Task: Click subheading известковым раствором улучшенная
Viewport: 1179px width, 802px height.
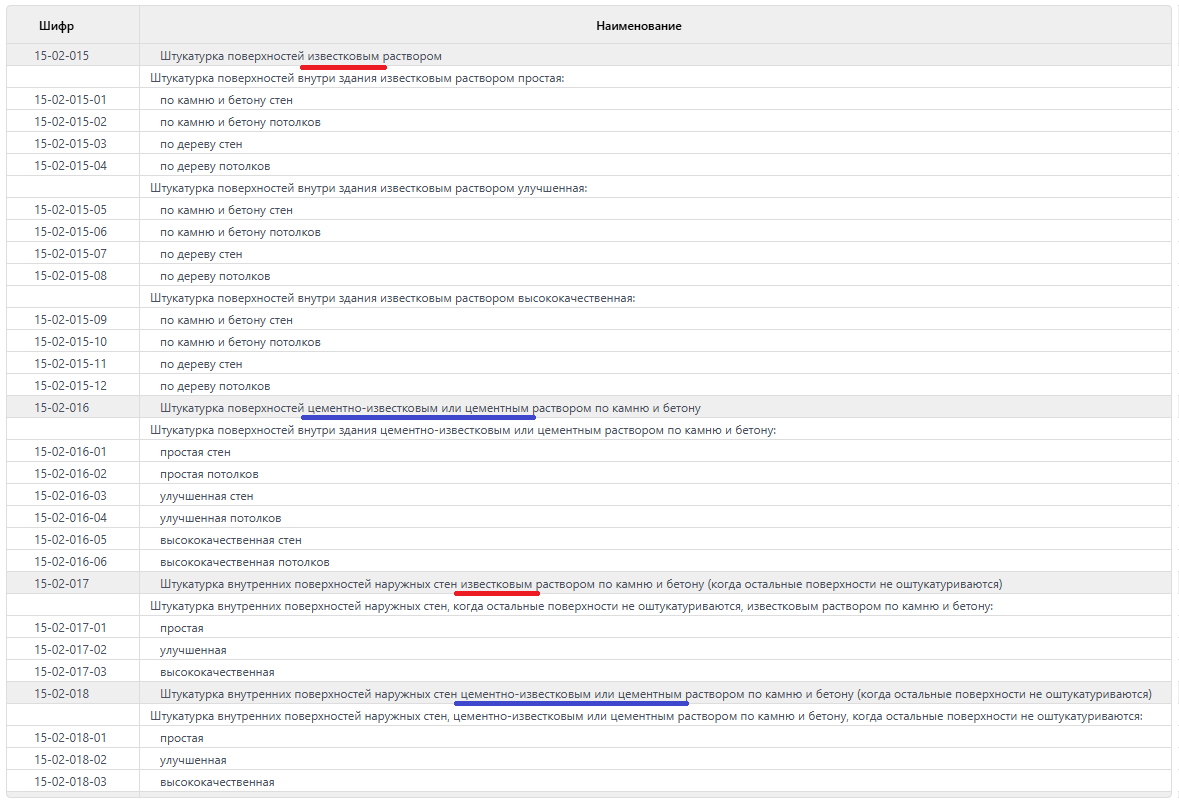Action: 368,188
